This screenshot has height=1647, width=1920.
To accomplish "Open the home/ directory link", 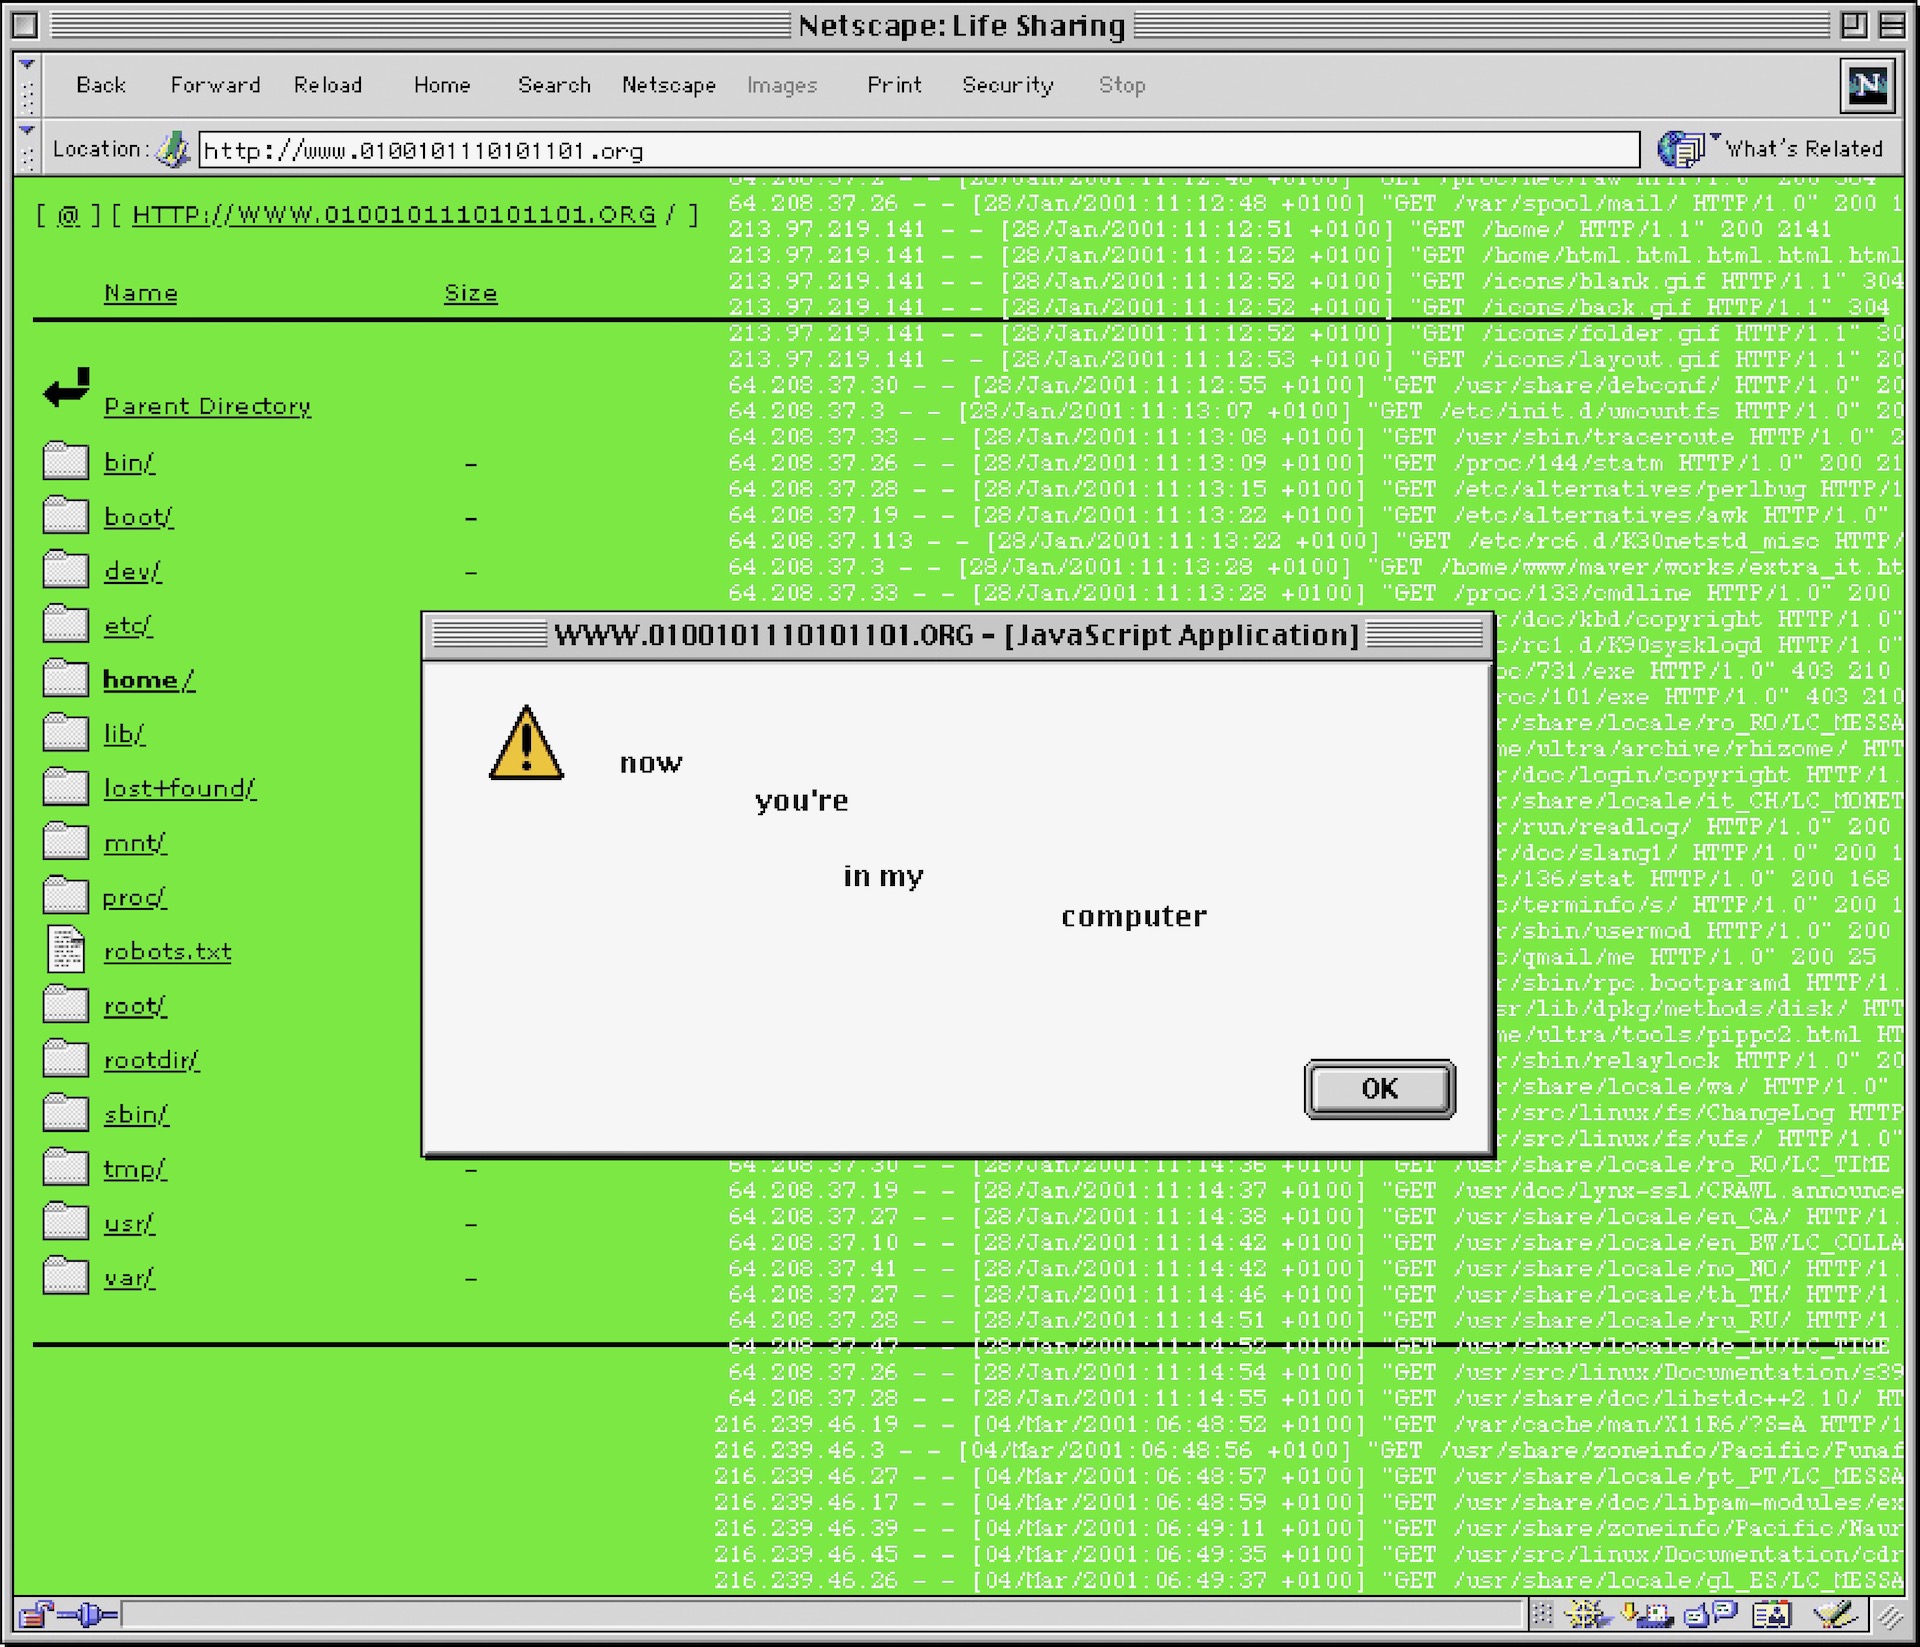I will pos(148,680).
